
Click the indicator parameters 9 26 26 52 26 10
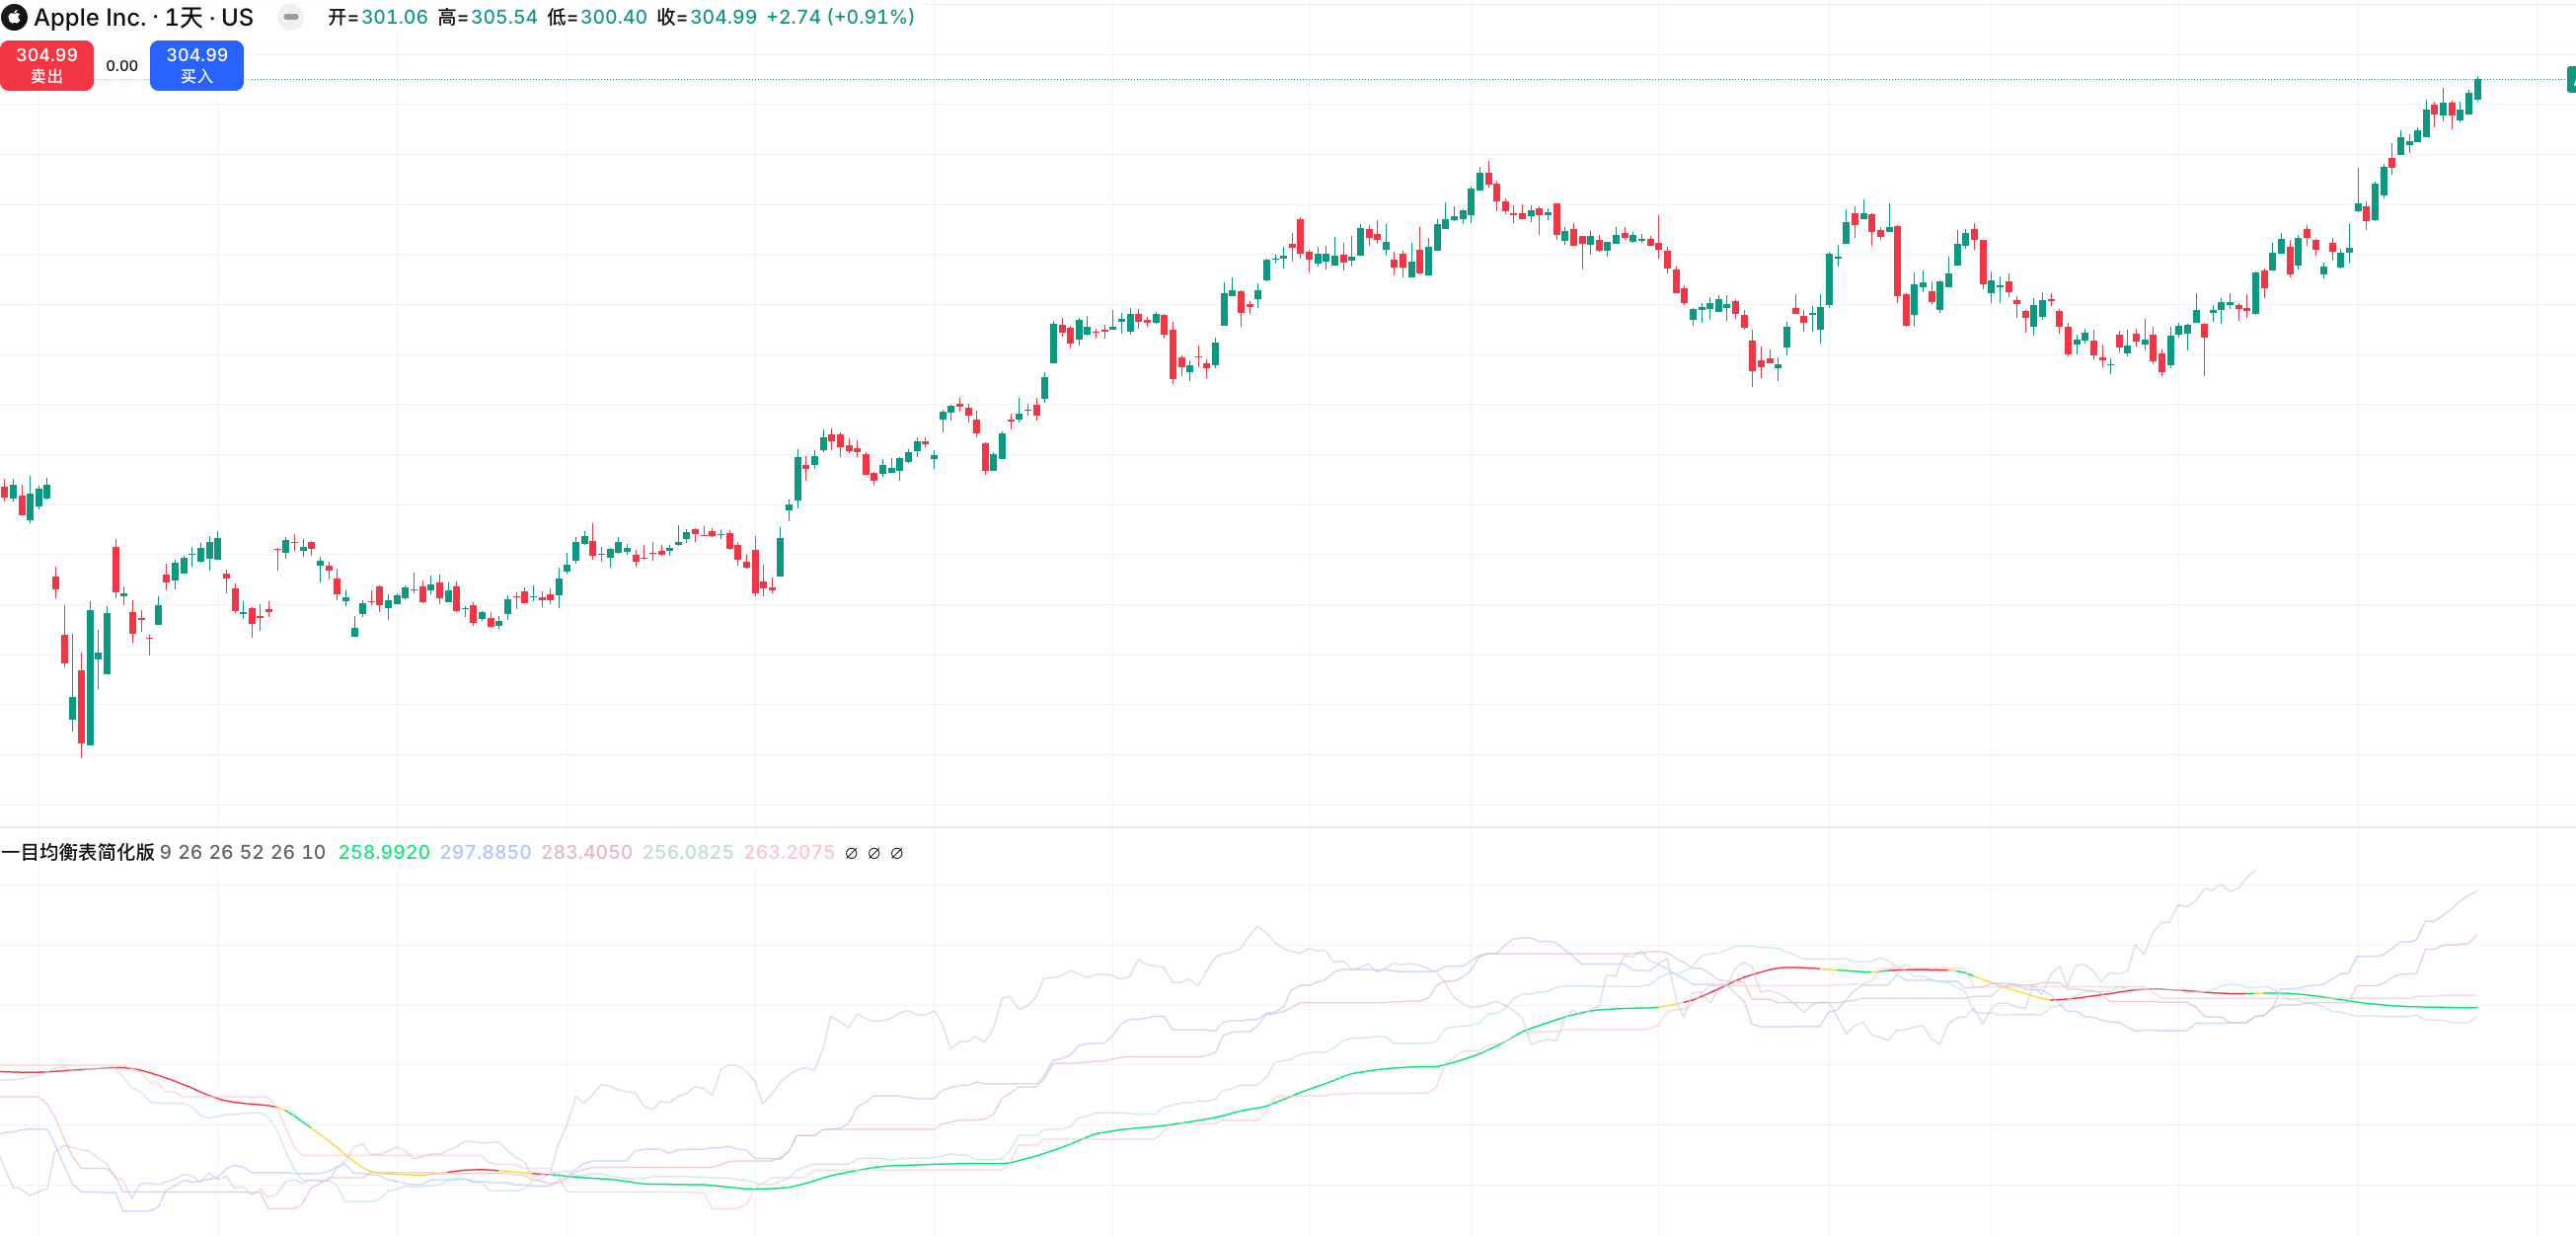[243, 852]
